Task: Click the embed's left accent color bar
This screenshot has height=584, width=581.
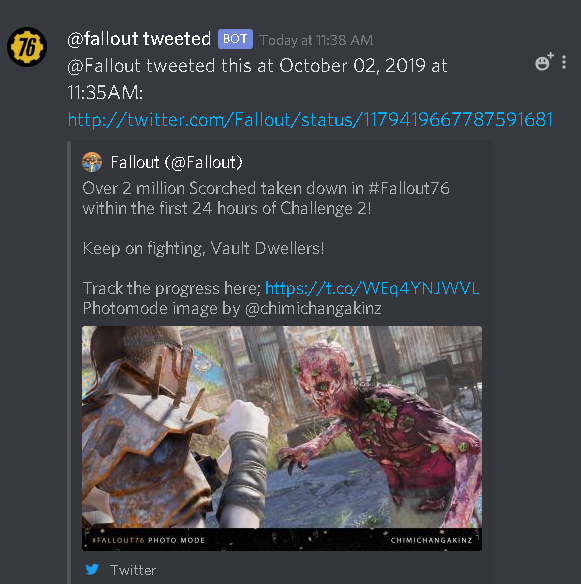Action: point(69,362)
